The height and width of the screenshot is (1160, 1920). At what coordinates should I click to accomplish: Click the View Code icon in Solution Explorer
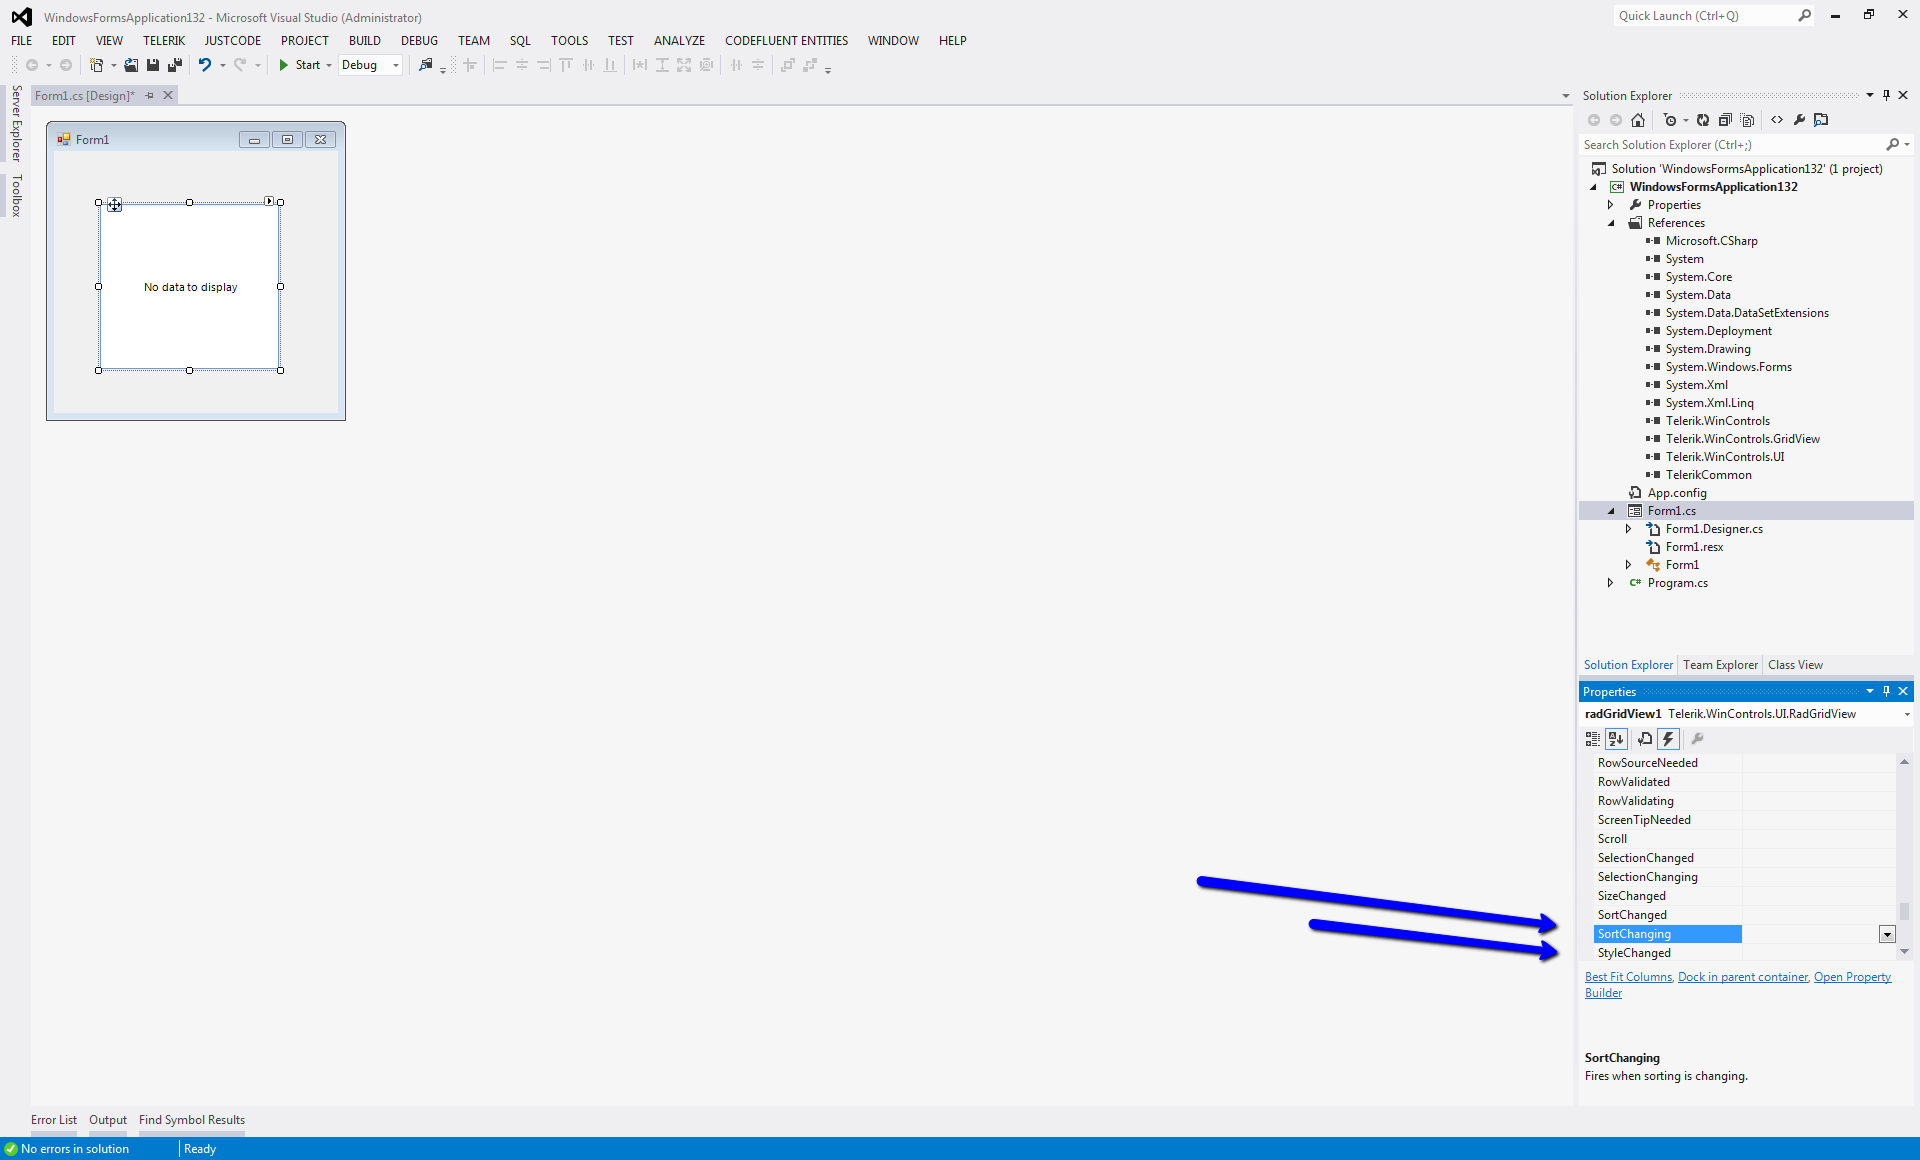pos(1777,120)
